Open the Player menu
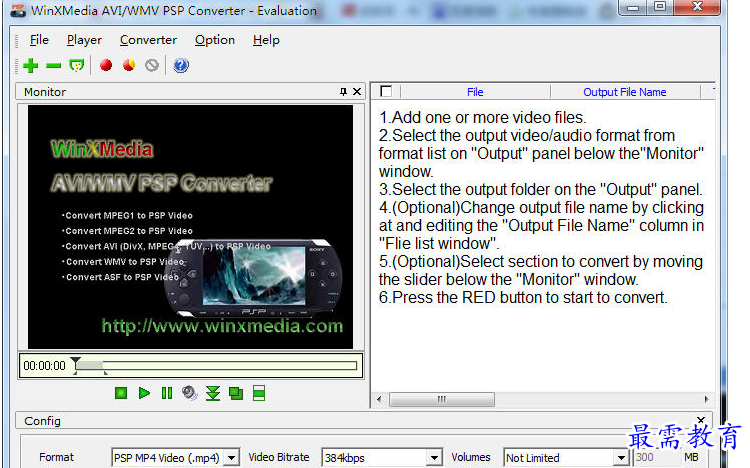This screenshot has height=468, width=750. (84, 40)
